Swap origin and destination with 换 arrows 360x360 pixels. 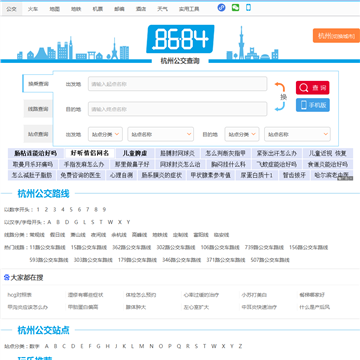pos(280,97)
